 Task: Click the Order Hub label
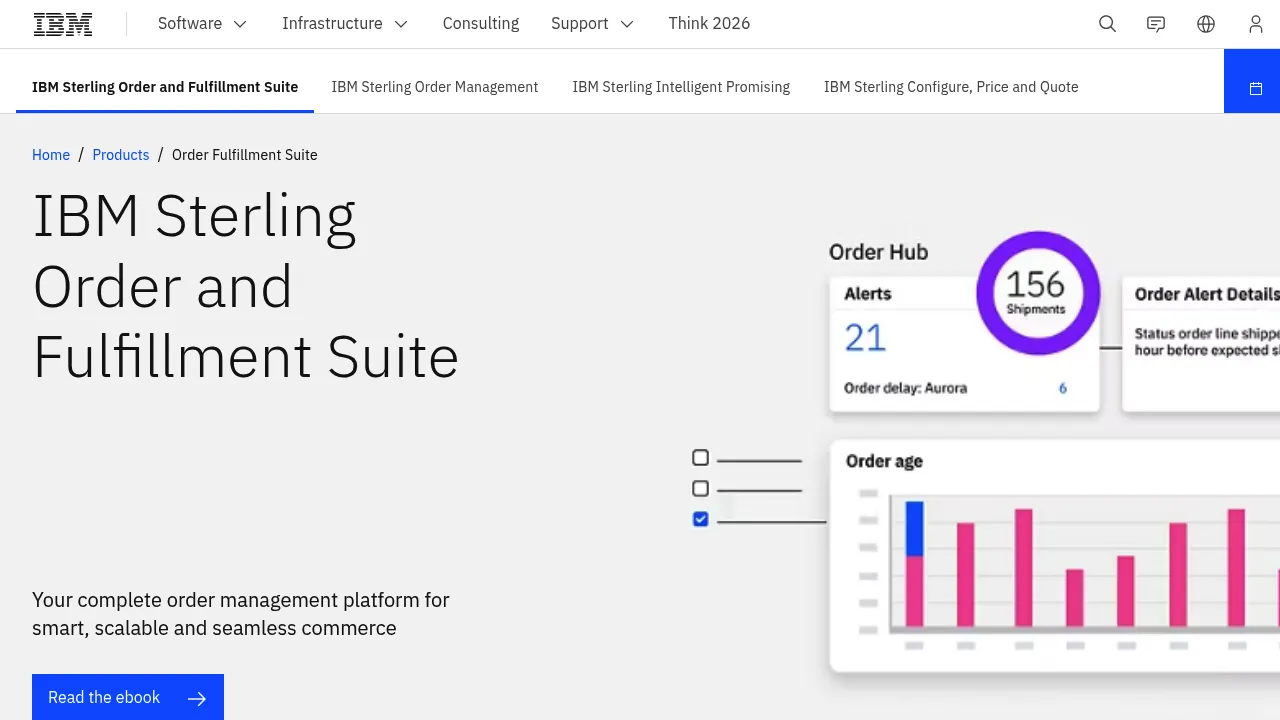(878, 252)
